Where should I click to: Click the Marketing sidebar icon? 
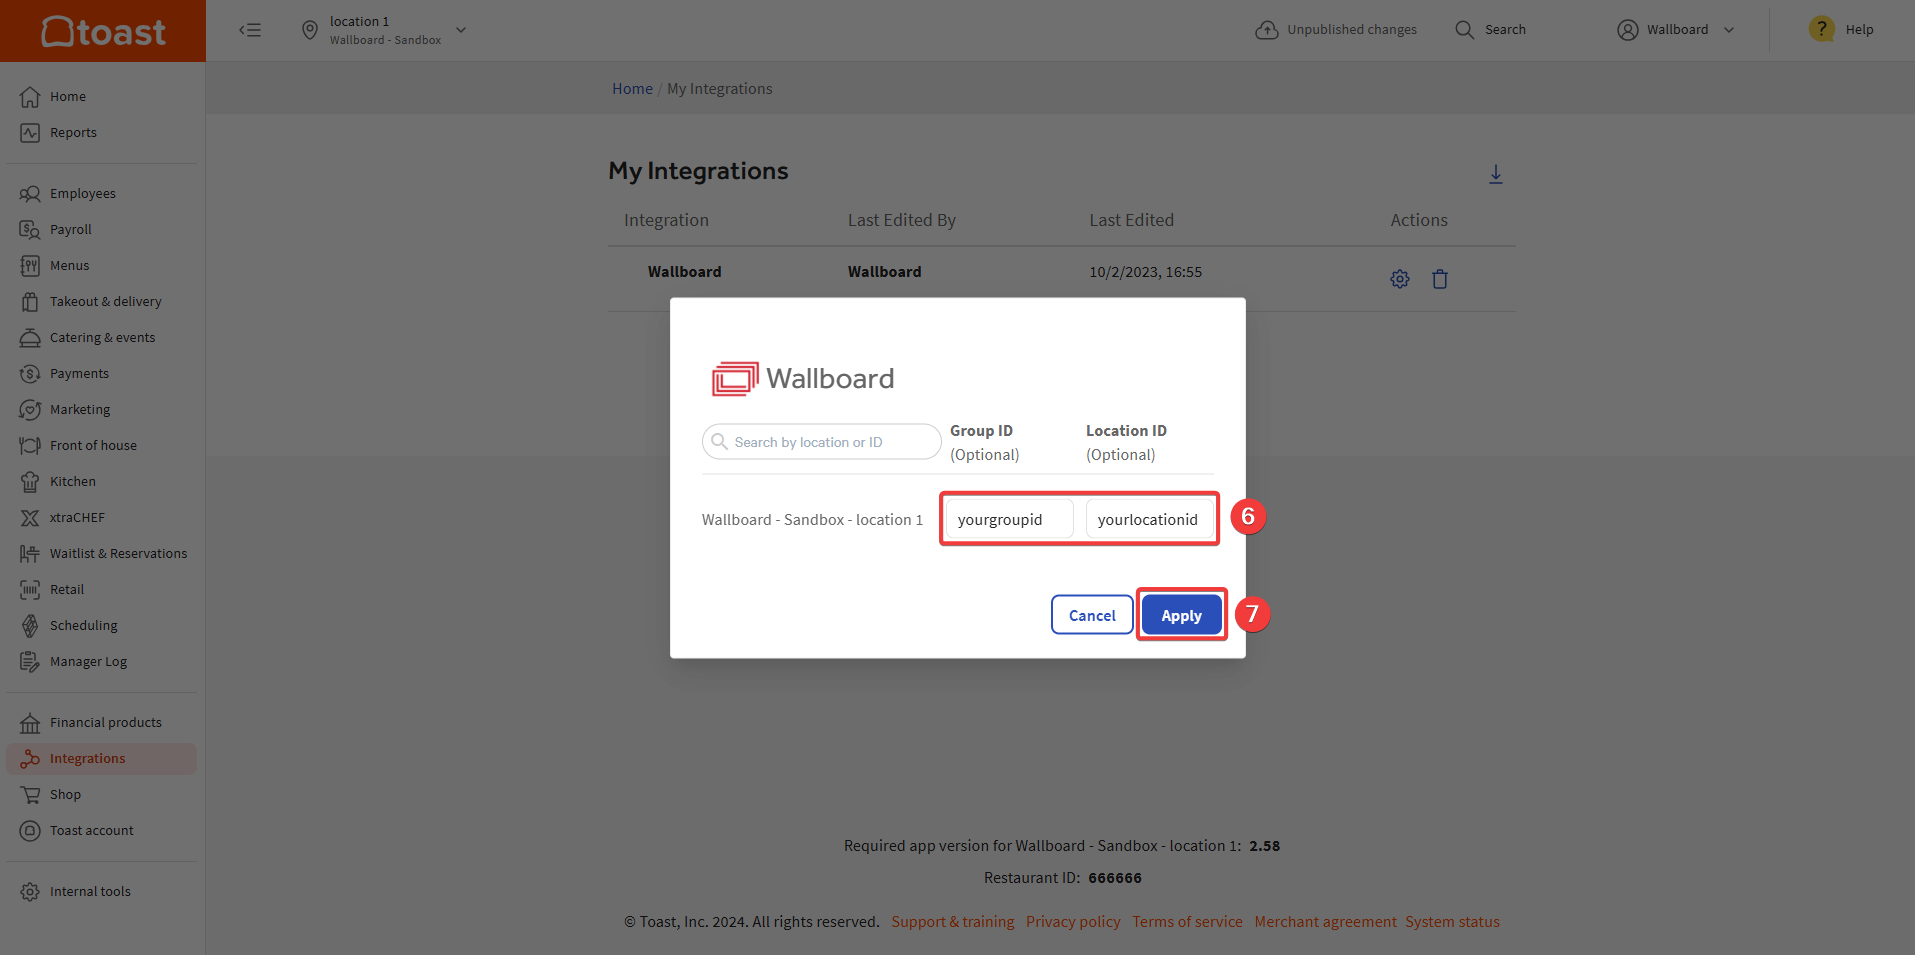coord(30,410)
